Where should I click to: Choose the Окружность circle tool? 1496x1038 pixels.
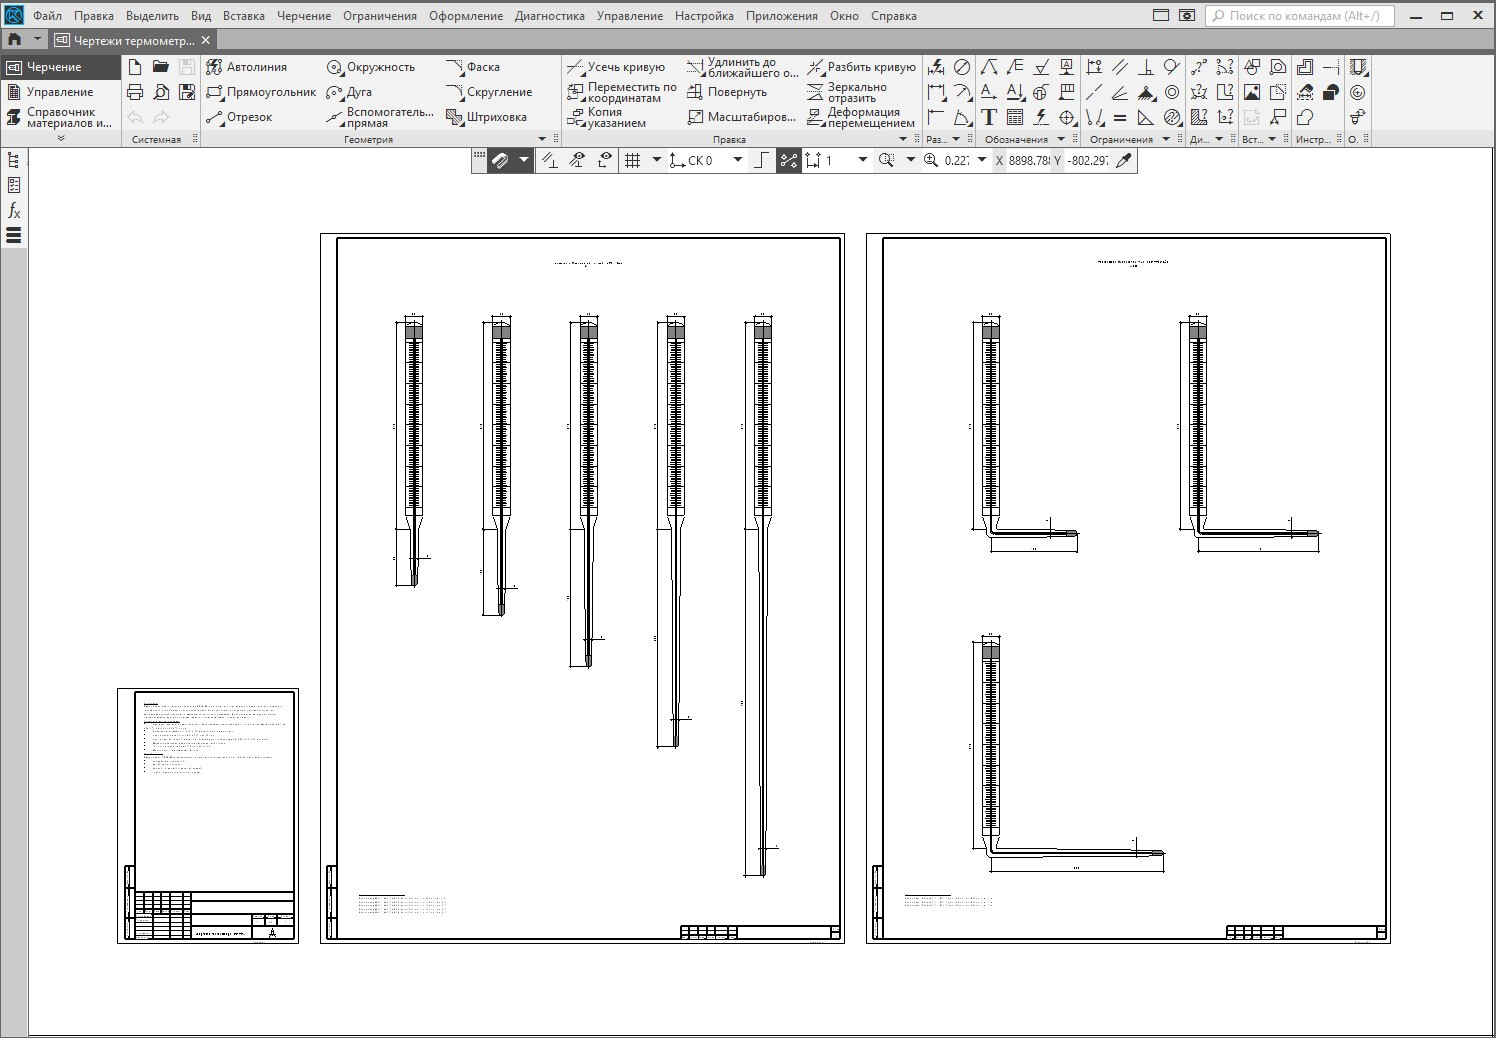pos(370,67)
